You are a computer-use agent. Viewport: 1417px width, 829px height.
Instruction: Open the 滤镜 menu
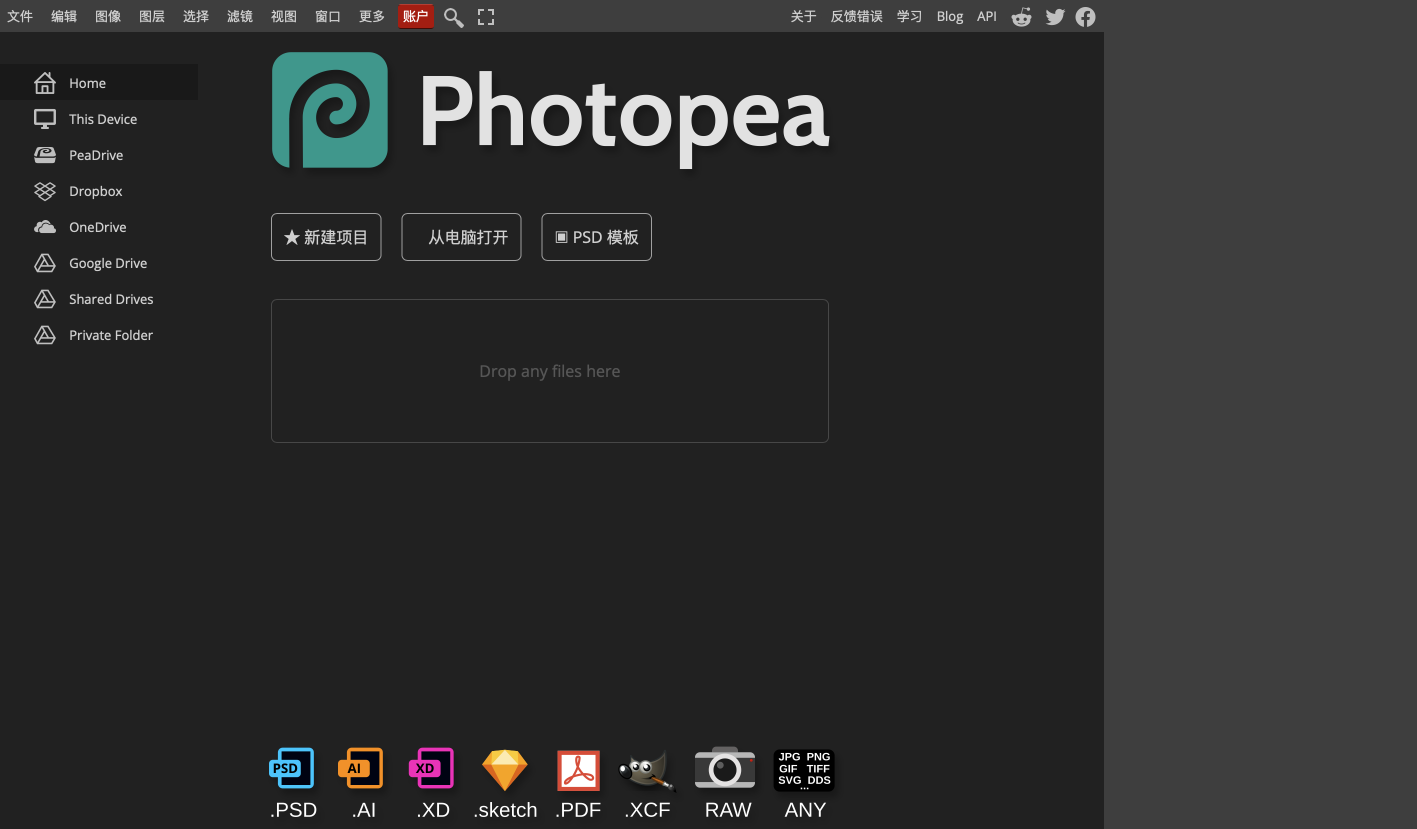(x=240, y=17)
